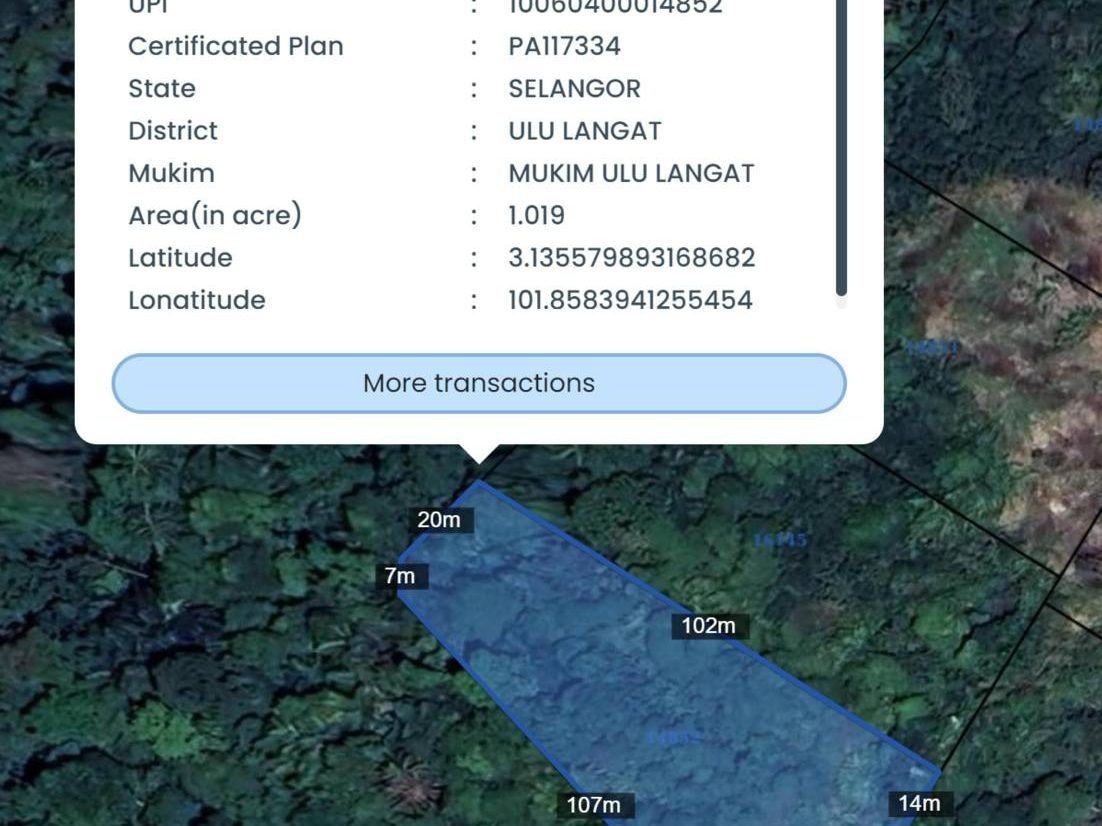
Task: Select neighbouring lot labeled 16145
Action: pos(780,540)
